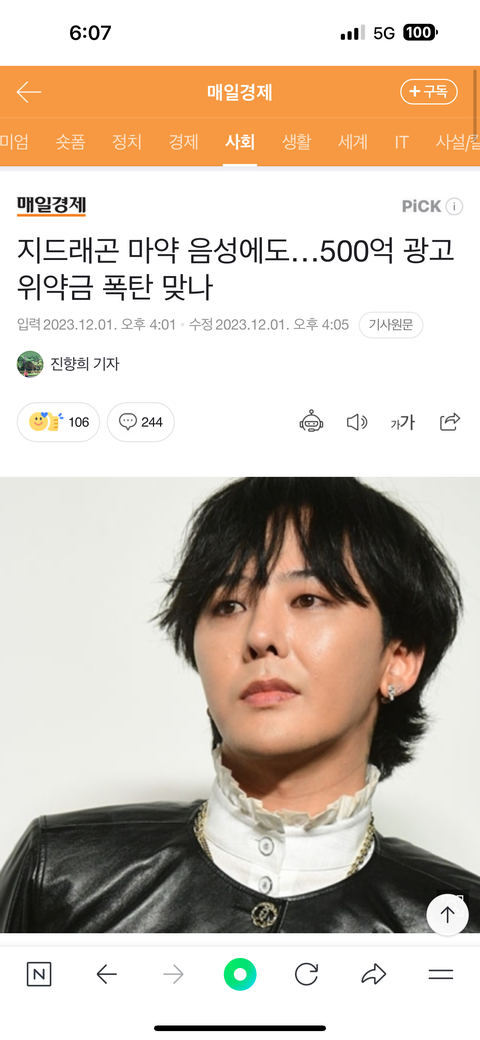
Task: Open the AI summary robot icon
Action: pos(311,422)
